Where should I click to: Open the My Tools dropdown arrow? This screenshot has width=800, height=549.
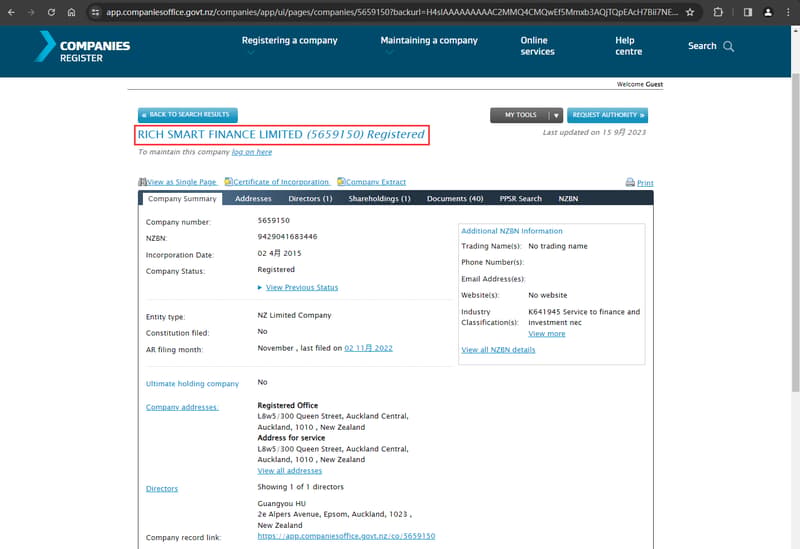[x=556, y=115]
